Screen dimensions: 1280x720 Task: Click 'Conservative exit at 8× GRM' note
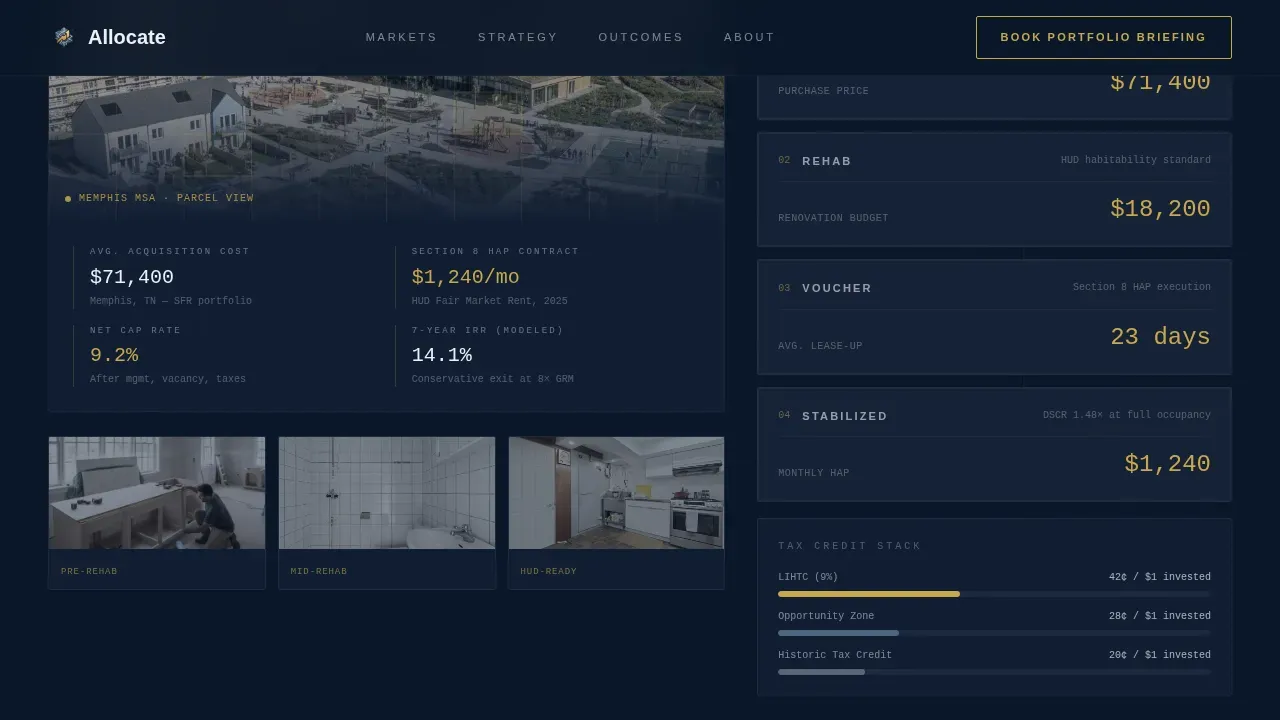click(x=493, y=379)
